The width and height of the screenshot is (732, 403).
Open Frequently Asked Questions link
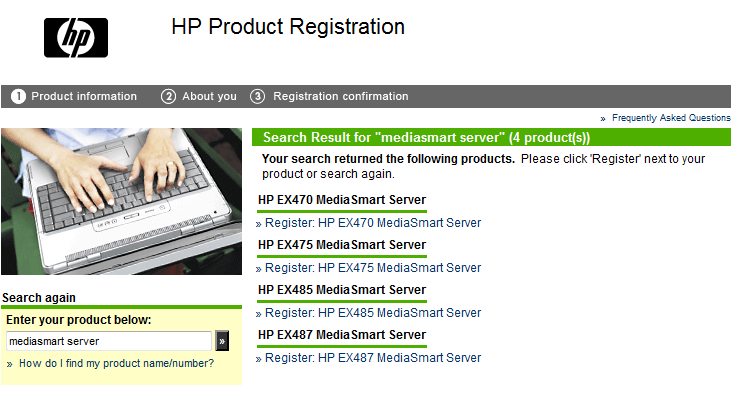[671, 118]
